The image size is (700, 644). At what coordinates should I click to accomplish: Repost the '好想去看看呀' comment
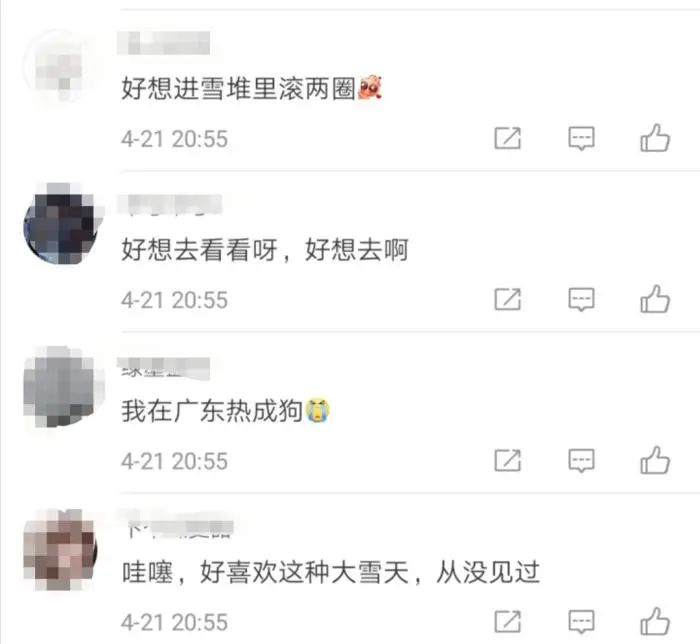coord(508,299)
